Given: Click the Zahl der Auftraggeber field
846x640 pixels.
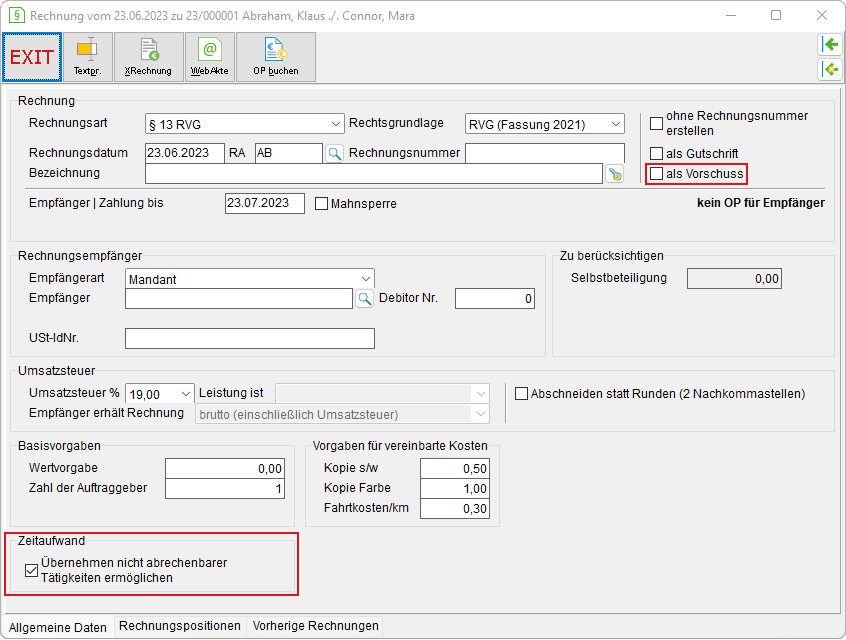Looking at the screenshot, I should [x=225, y=488].
